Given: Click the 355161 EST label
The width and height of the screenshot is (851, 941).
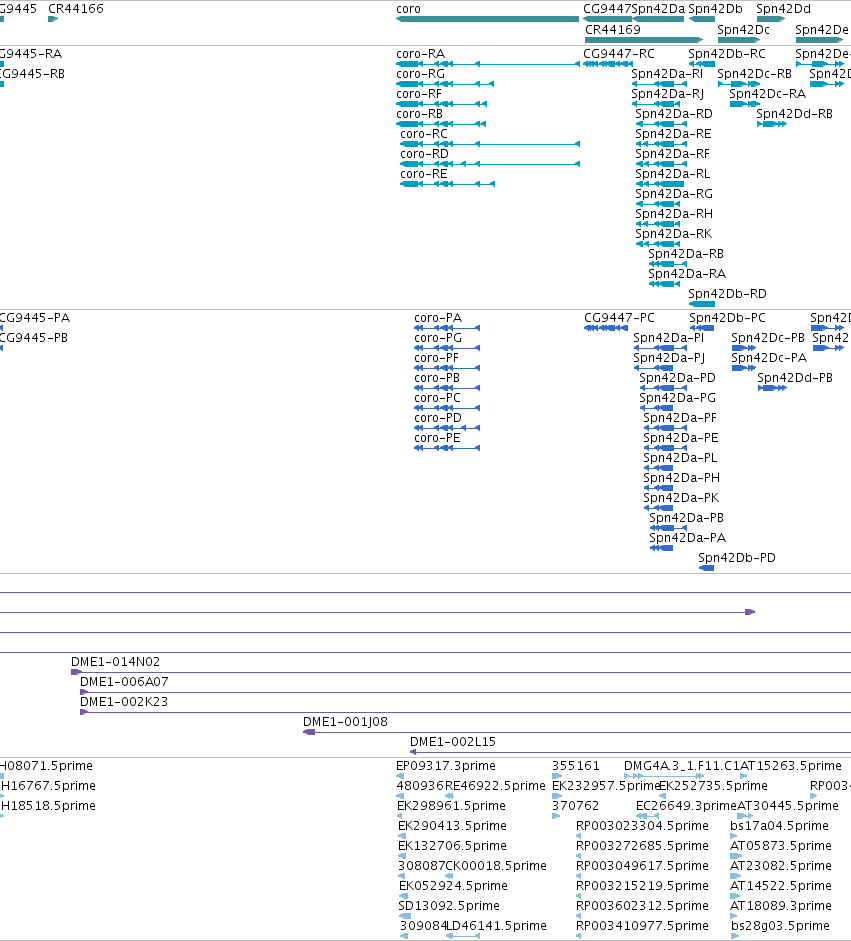Looking at the screenshot, I should click(x=576, y=766).
